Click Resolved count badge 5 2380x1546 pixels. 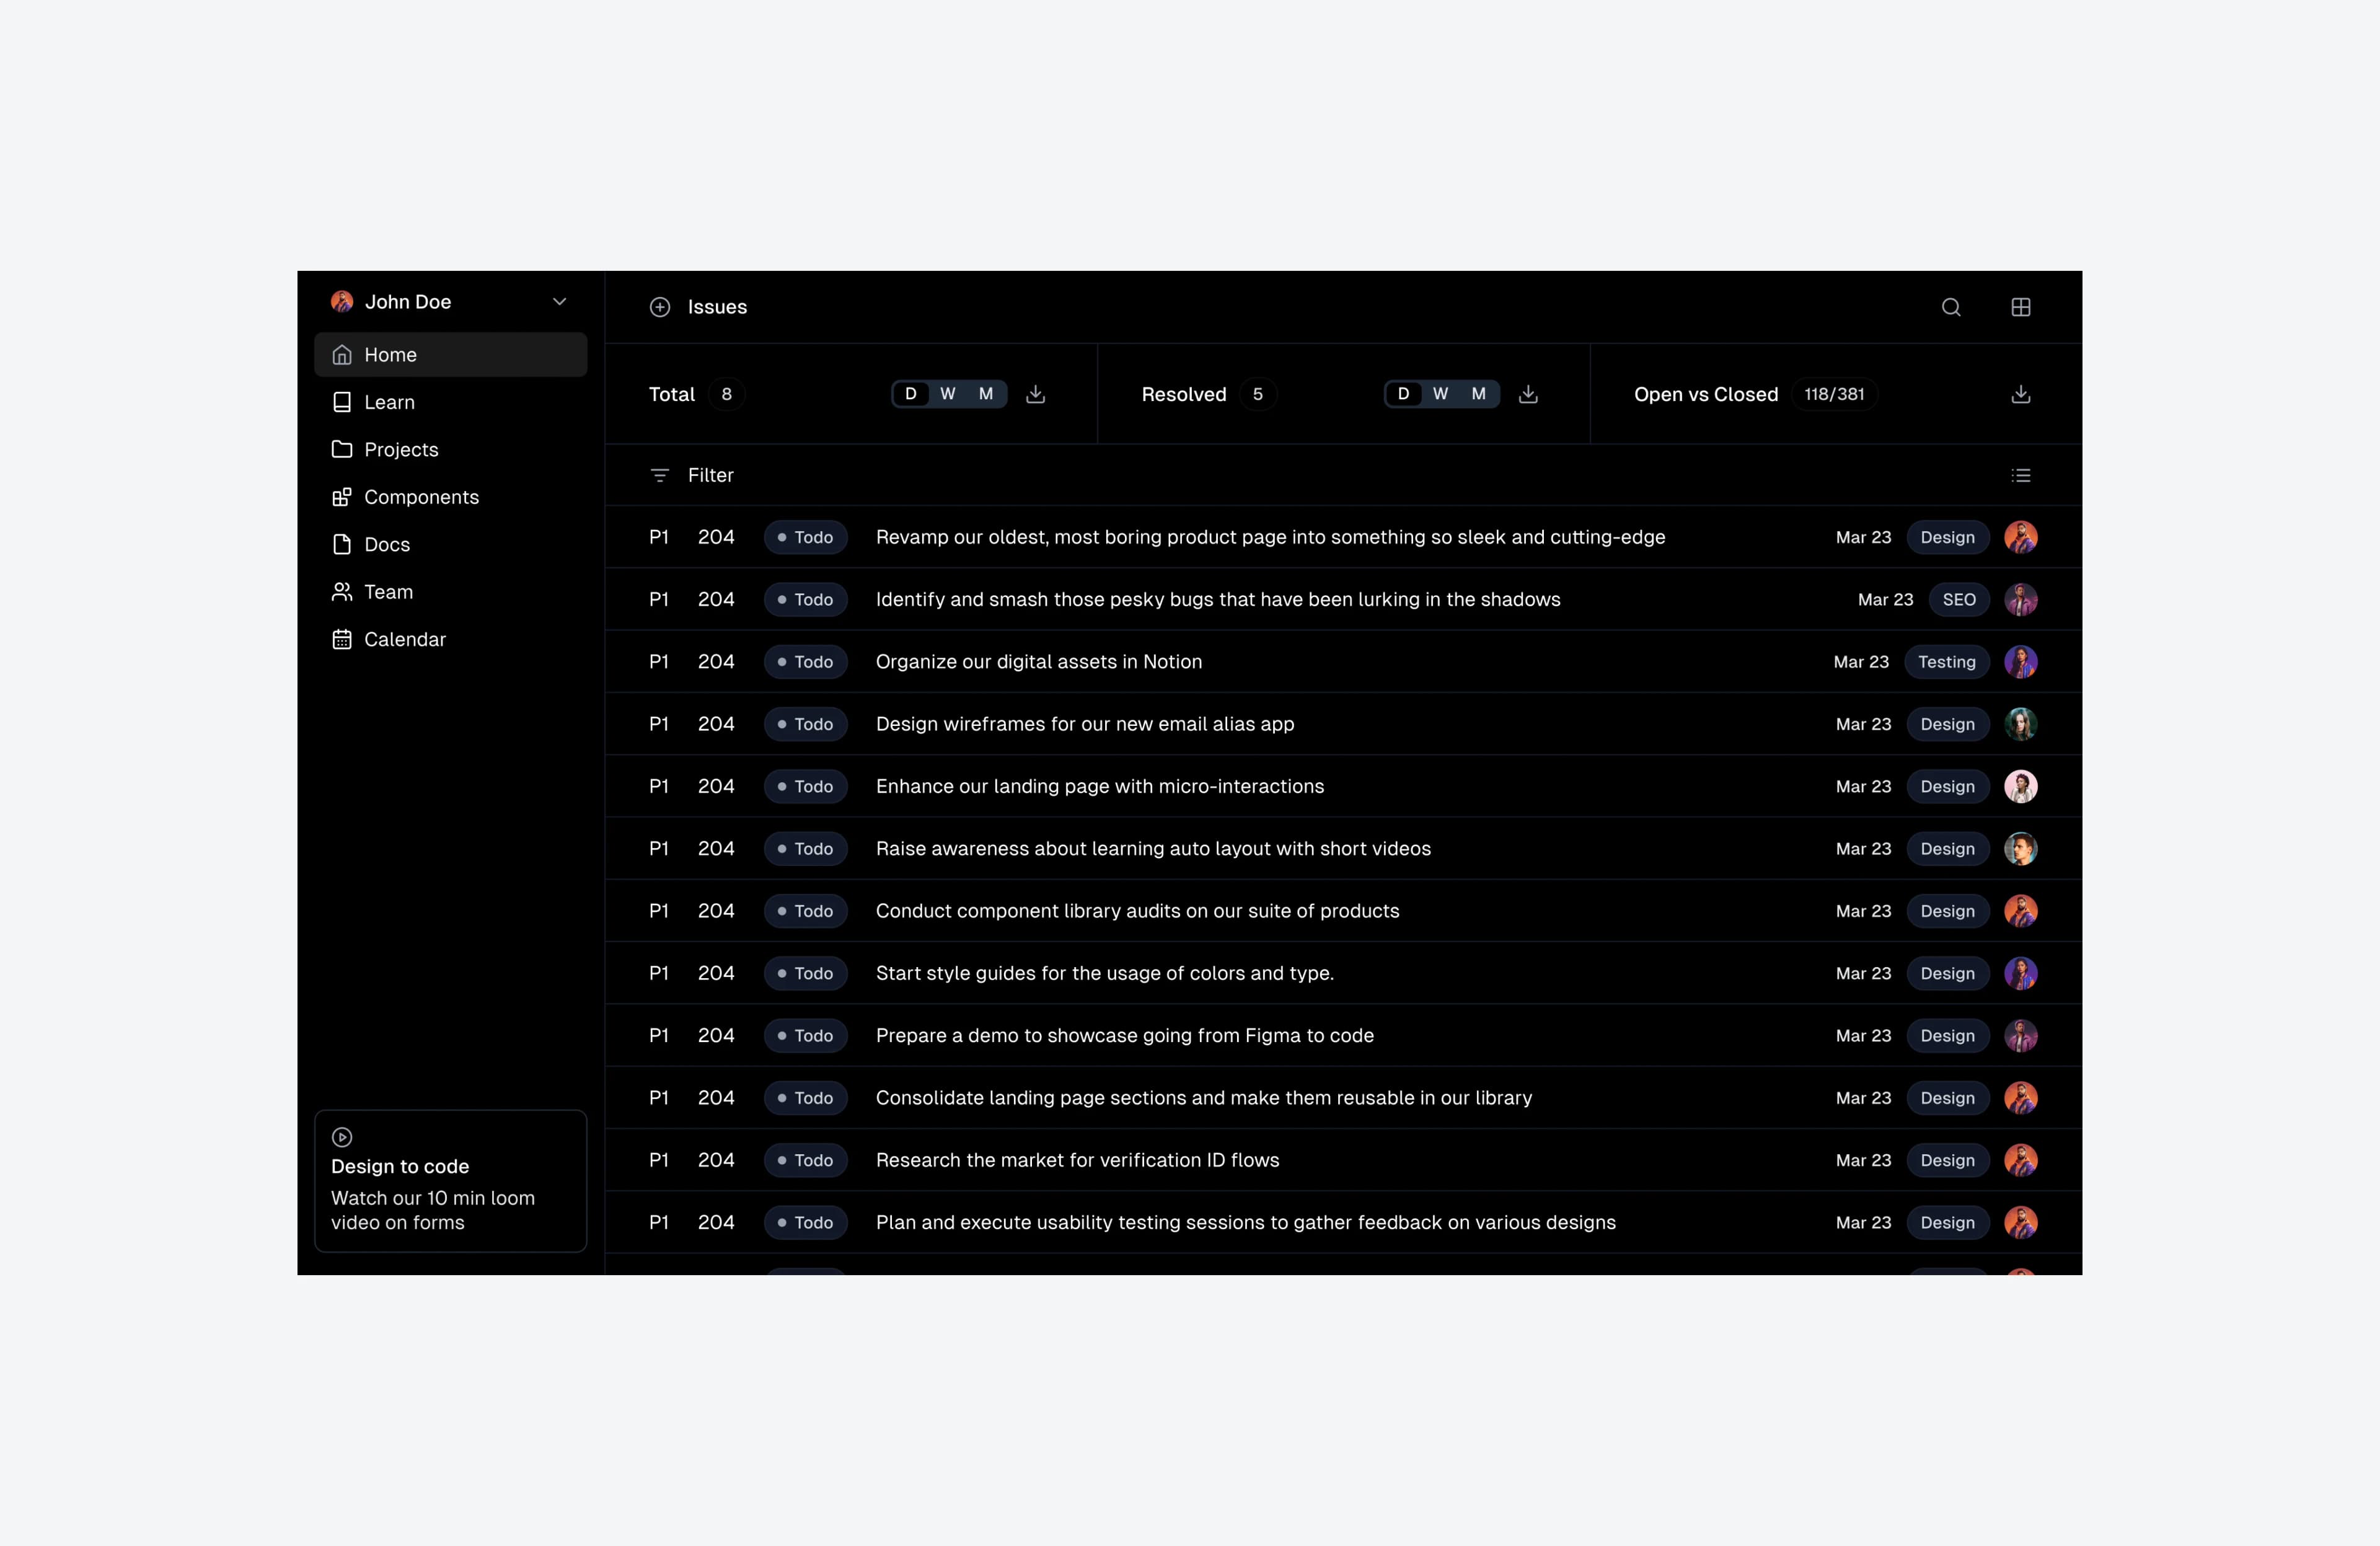(x=1258, y=394)
